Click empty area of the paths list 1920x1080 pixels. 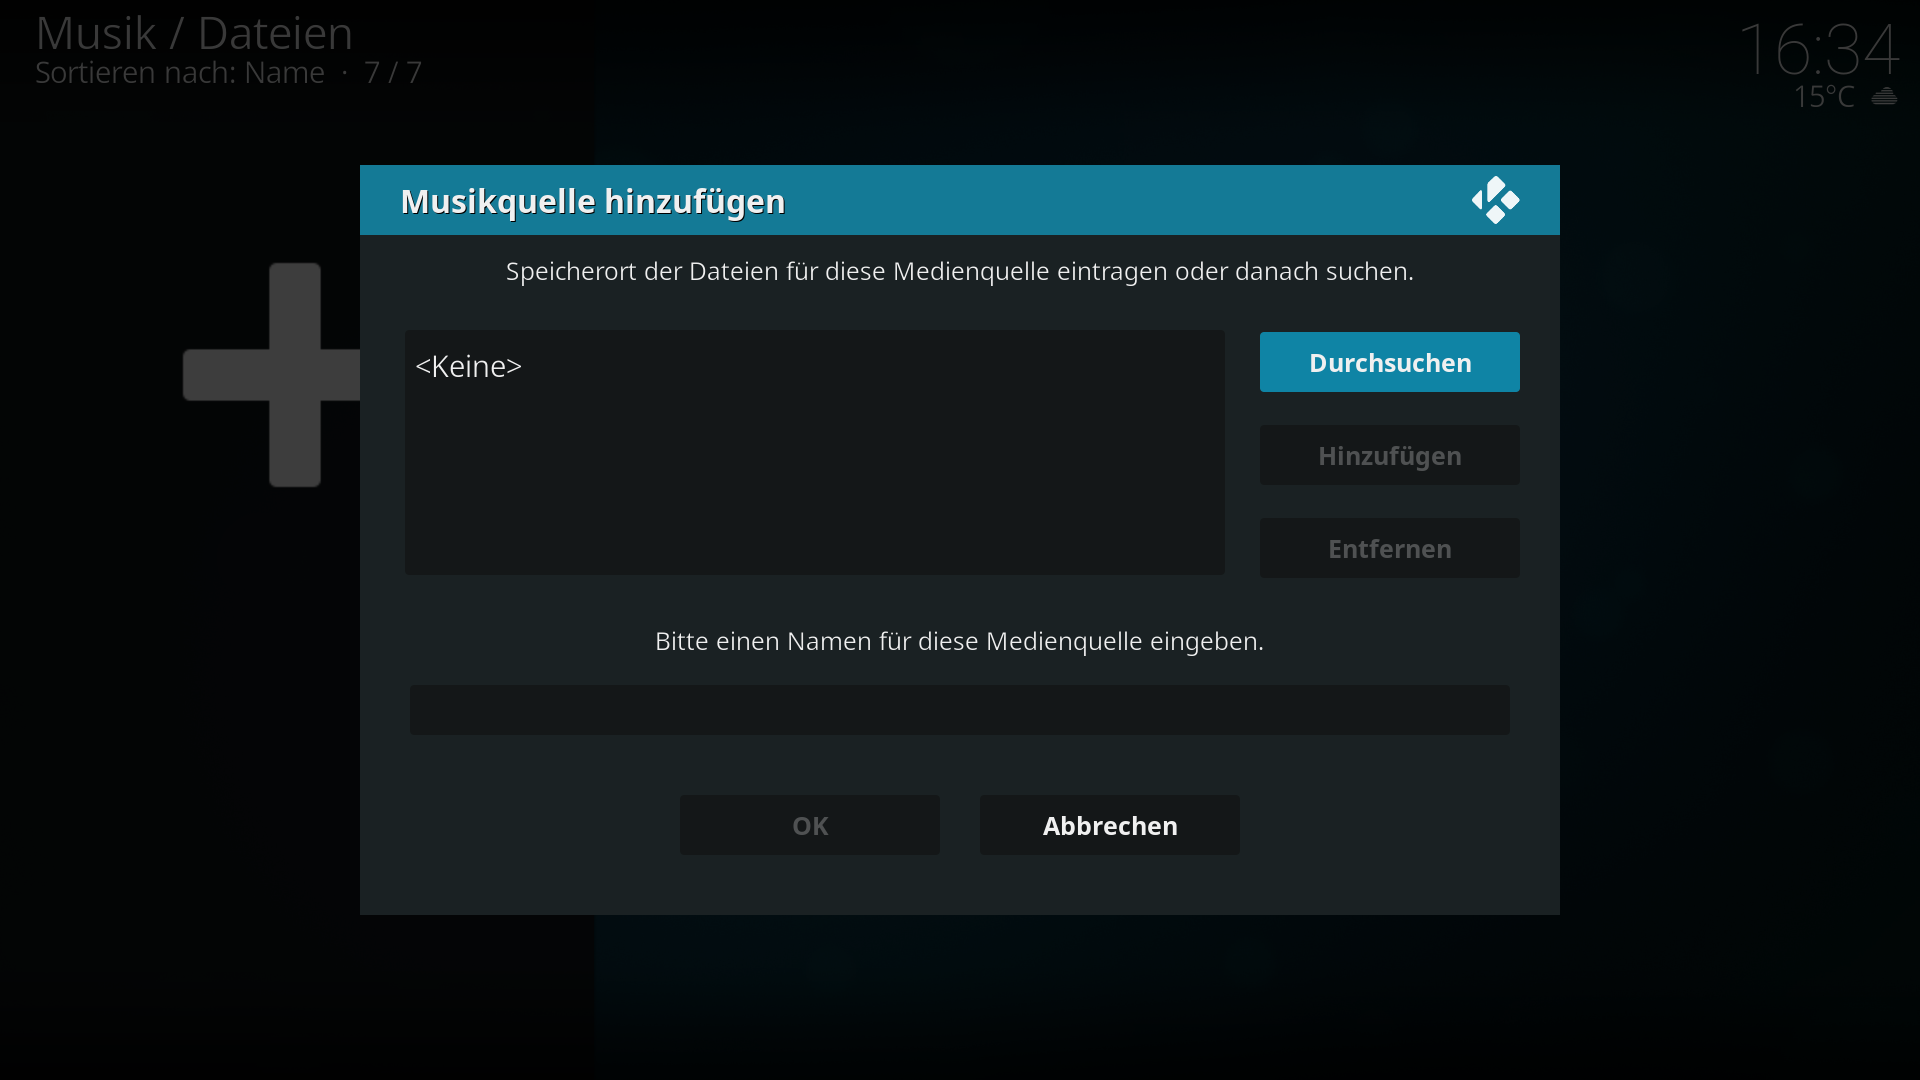(x=814, y=480)
